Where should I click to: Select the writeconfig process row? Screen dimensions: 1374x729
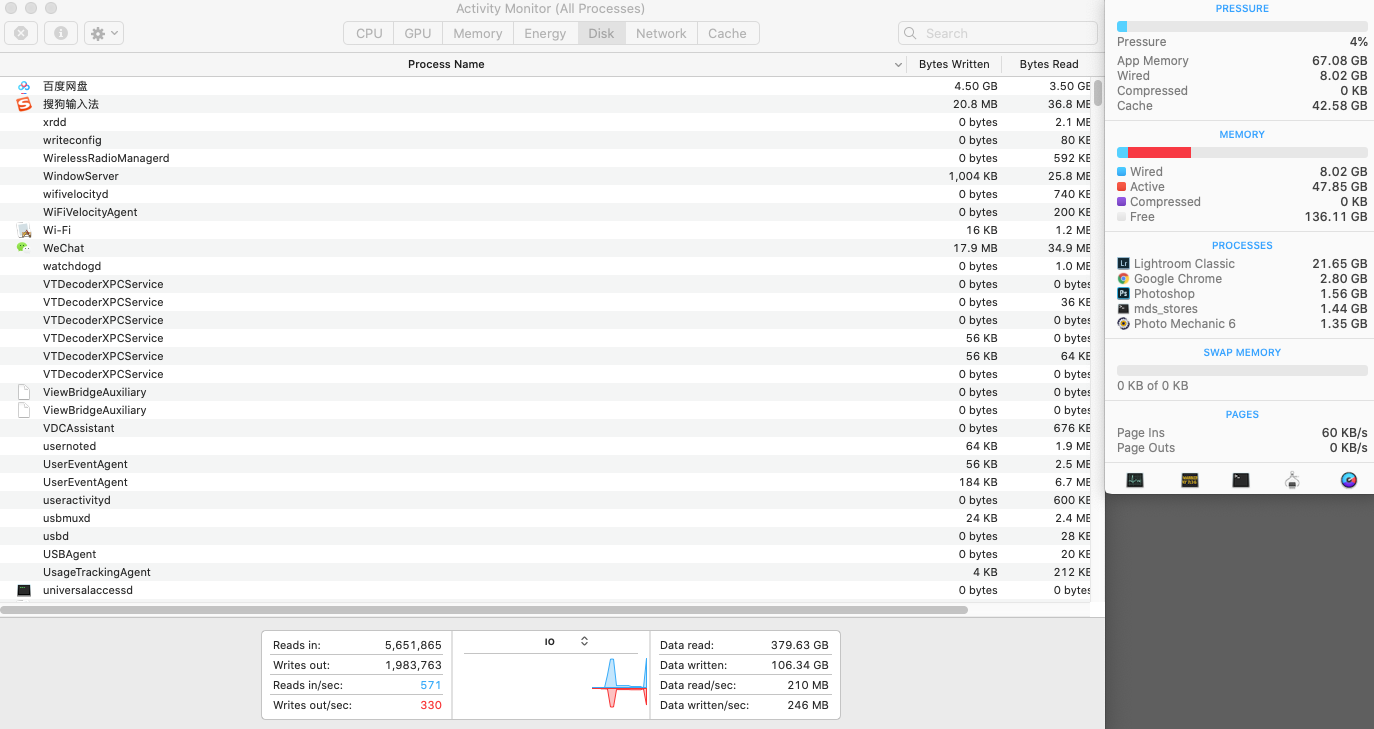[546, 140]
